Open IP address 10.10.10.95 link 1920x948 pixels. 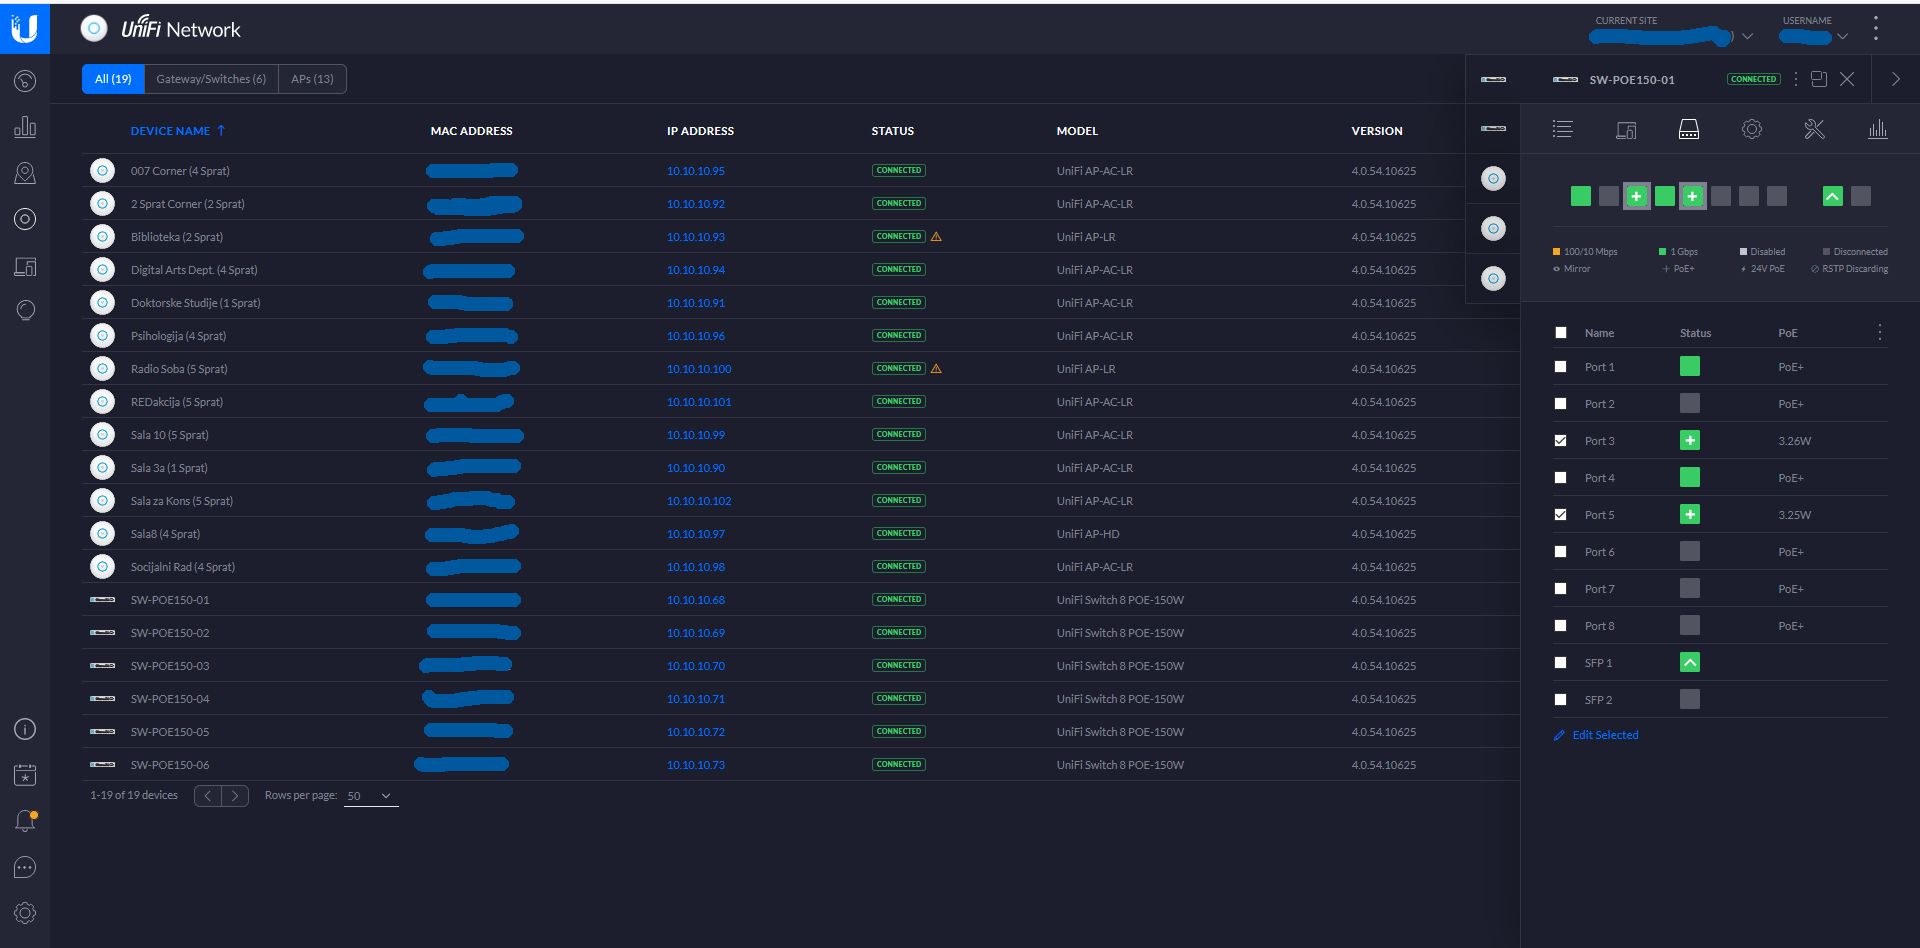point(696,171)
